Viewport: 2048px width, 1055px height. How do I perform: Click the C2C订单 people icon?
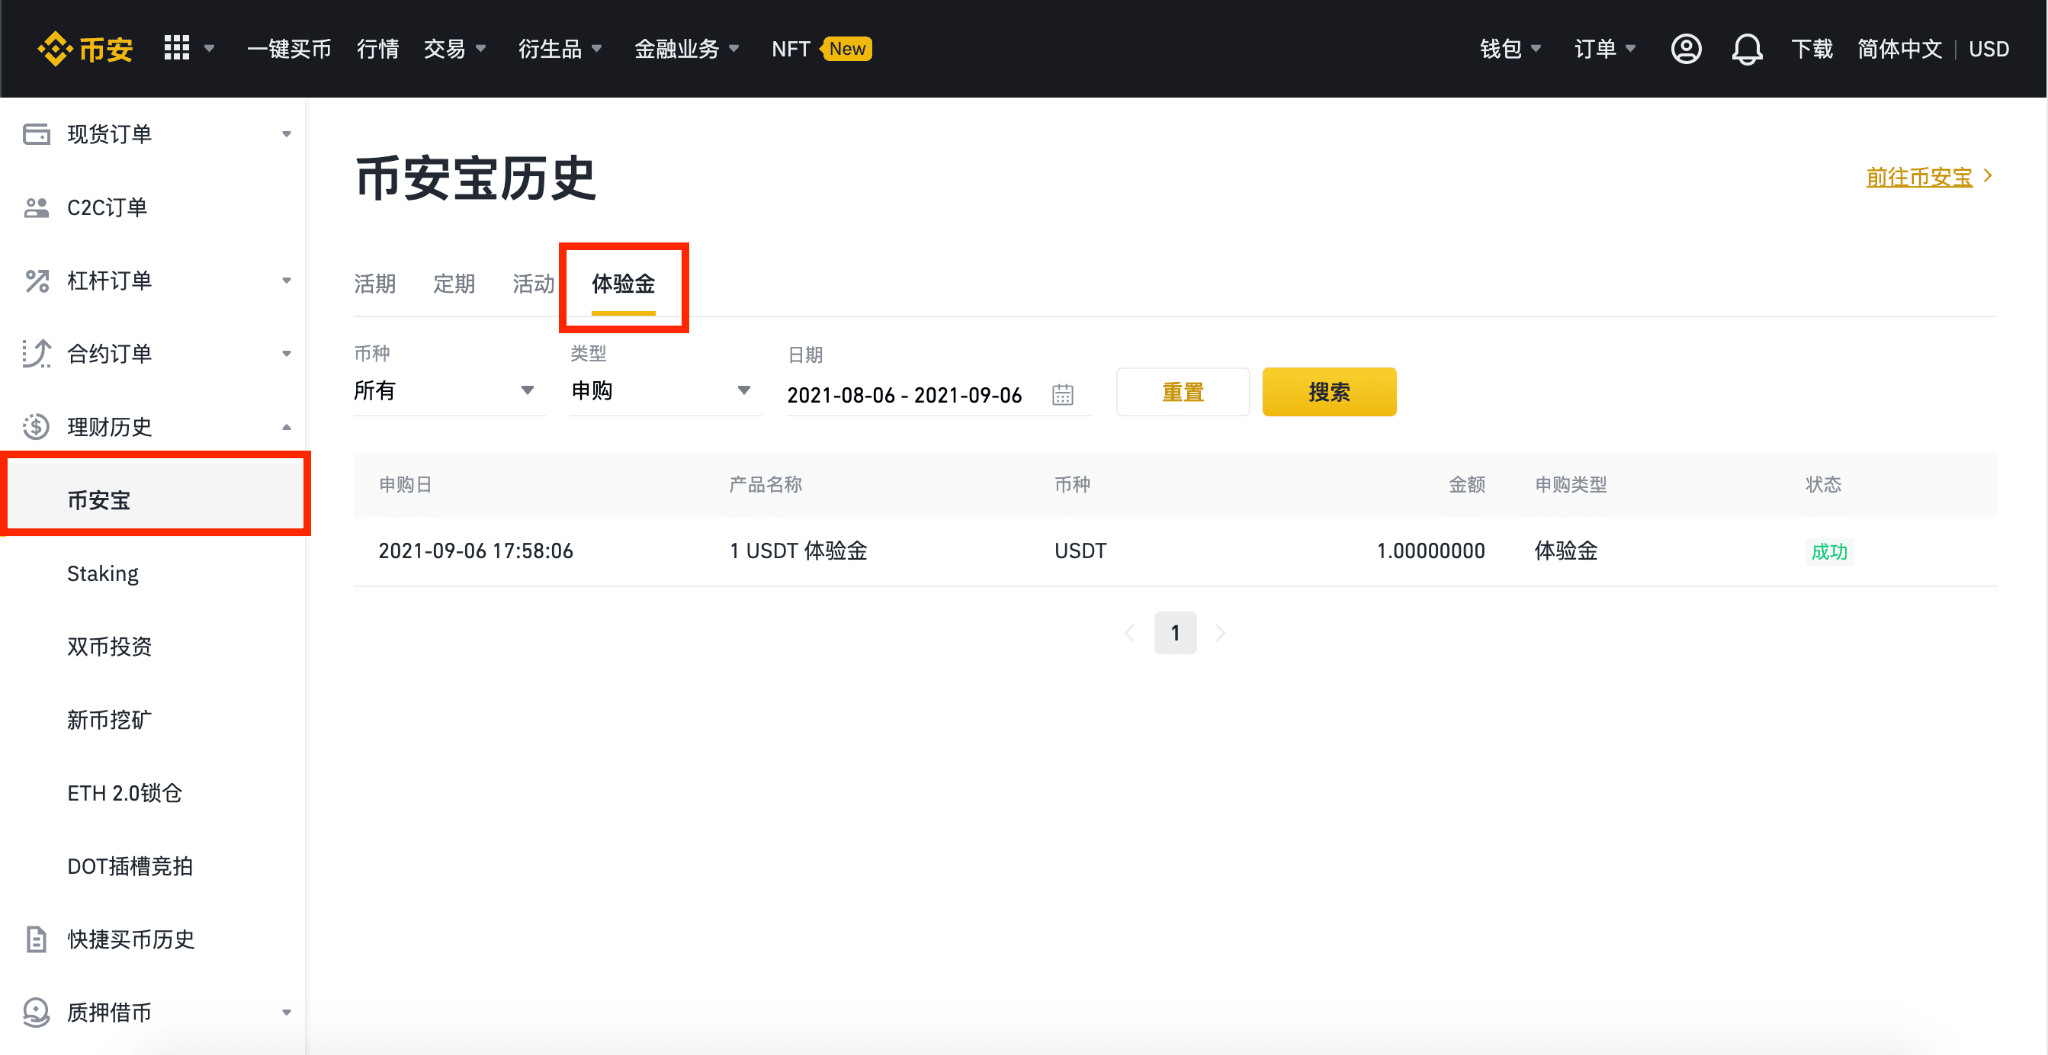pos(37,207)
